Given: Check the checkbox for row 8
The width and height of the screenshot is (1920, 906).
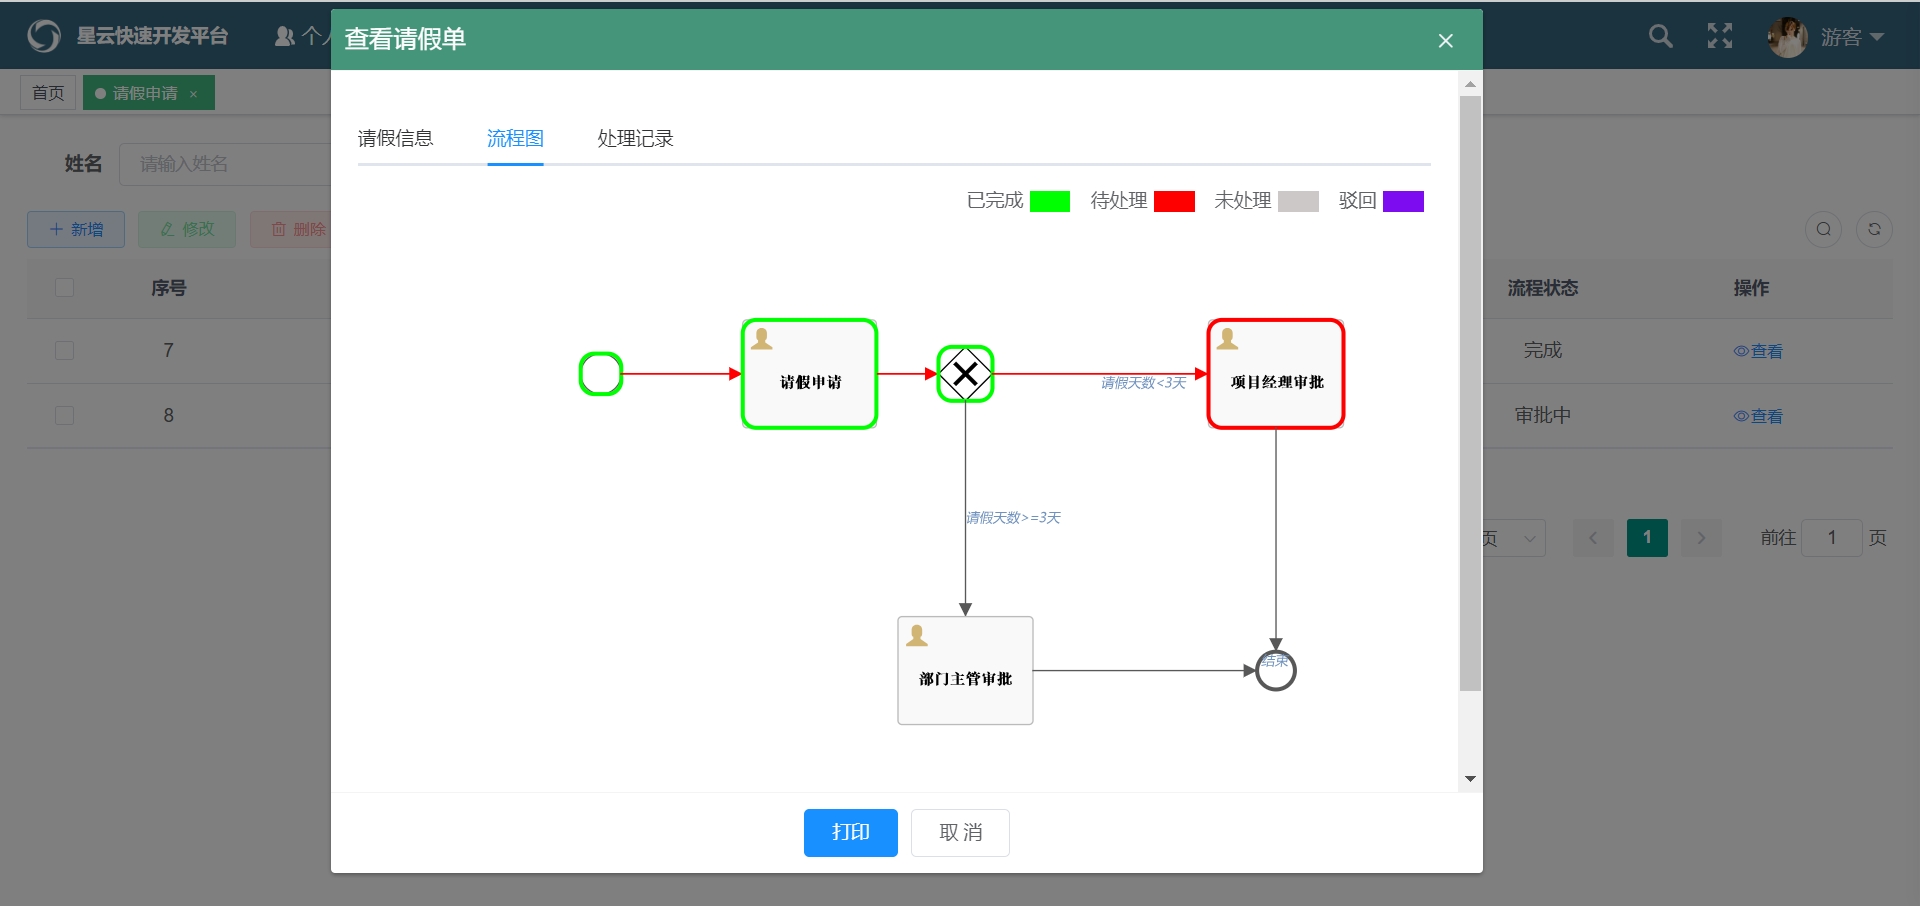Looking at the screenshot, I should (x=65, y=416).
